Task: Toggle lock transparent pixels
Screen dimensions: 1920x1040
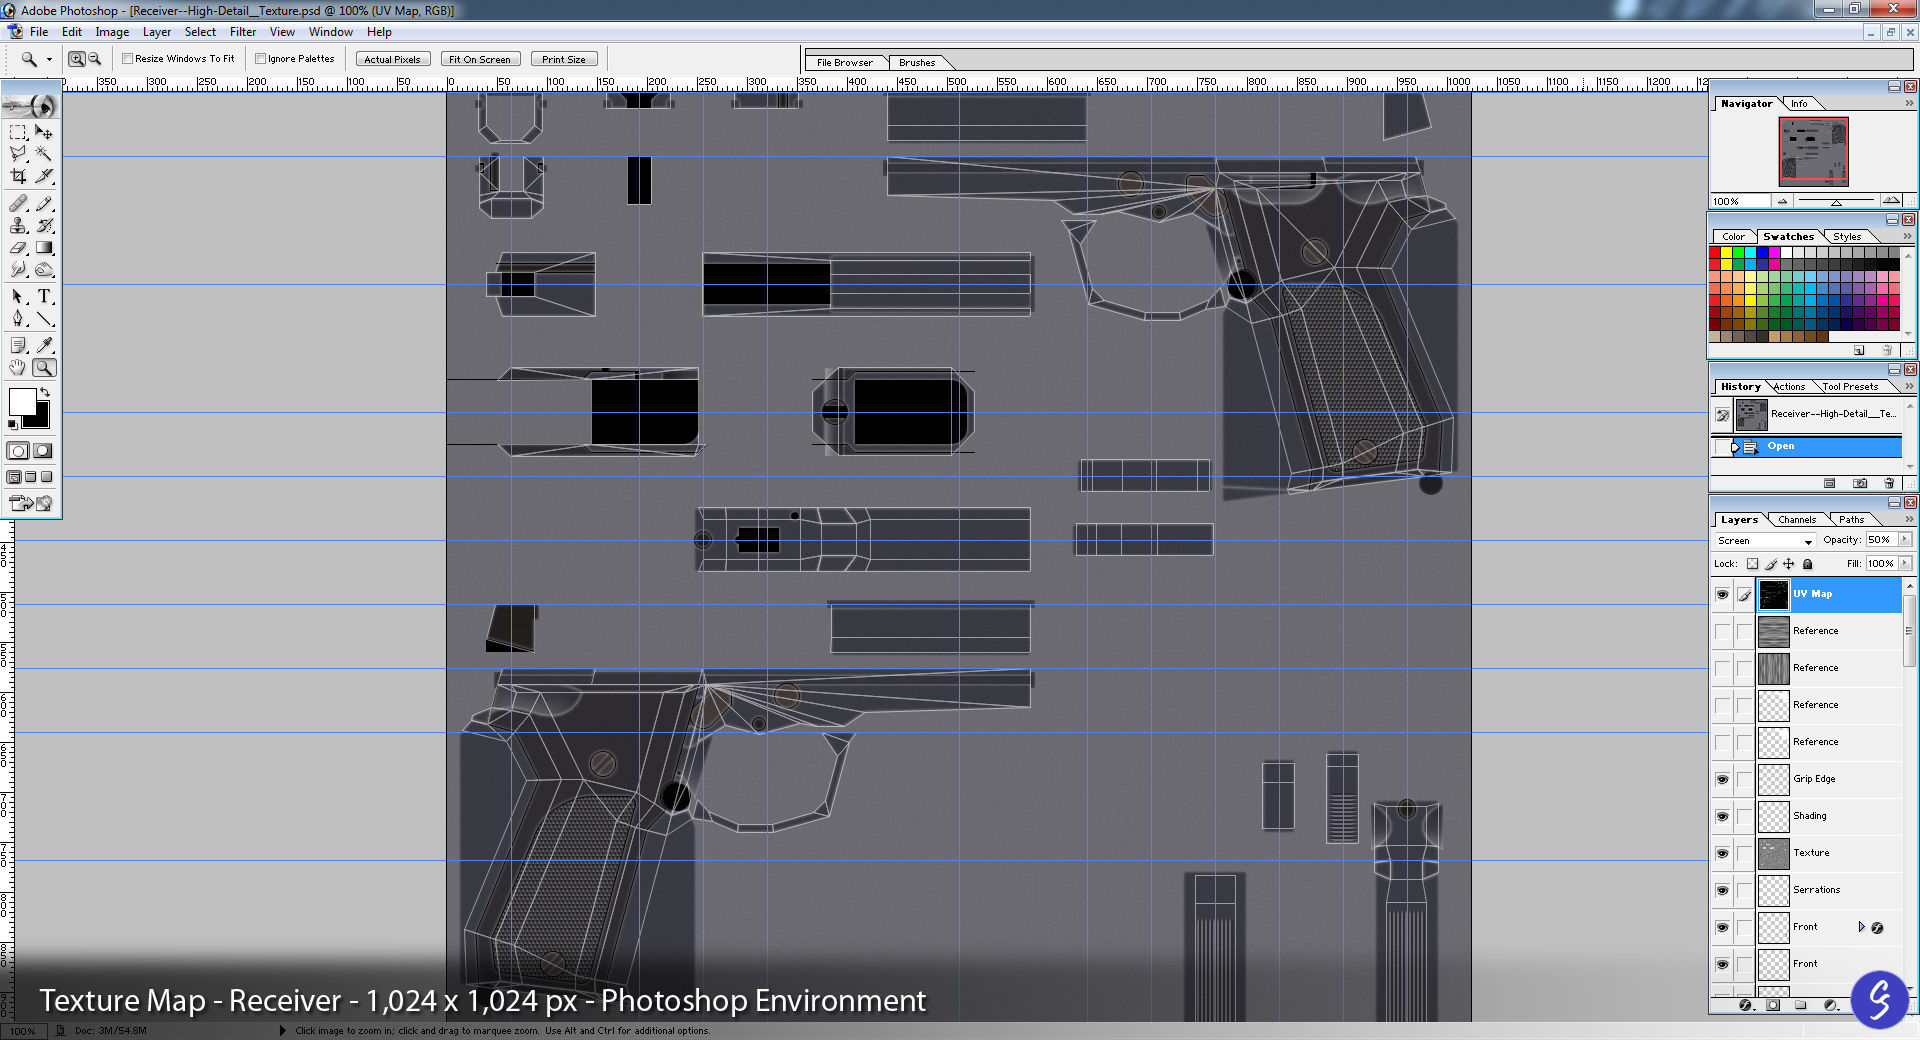Action: (x=1752, y=564)
